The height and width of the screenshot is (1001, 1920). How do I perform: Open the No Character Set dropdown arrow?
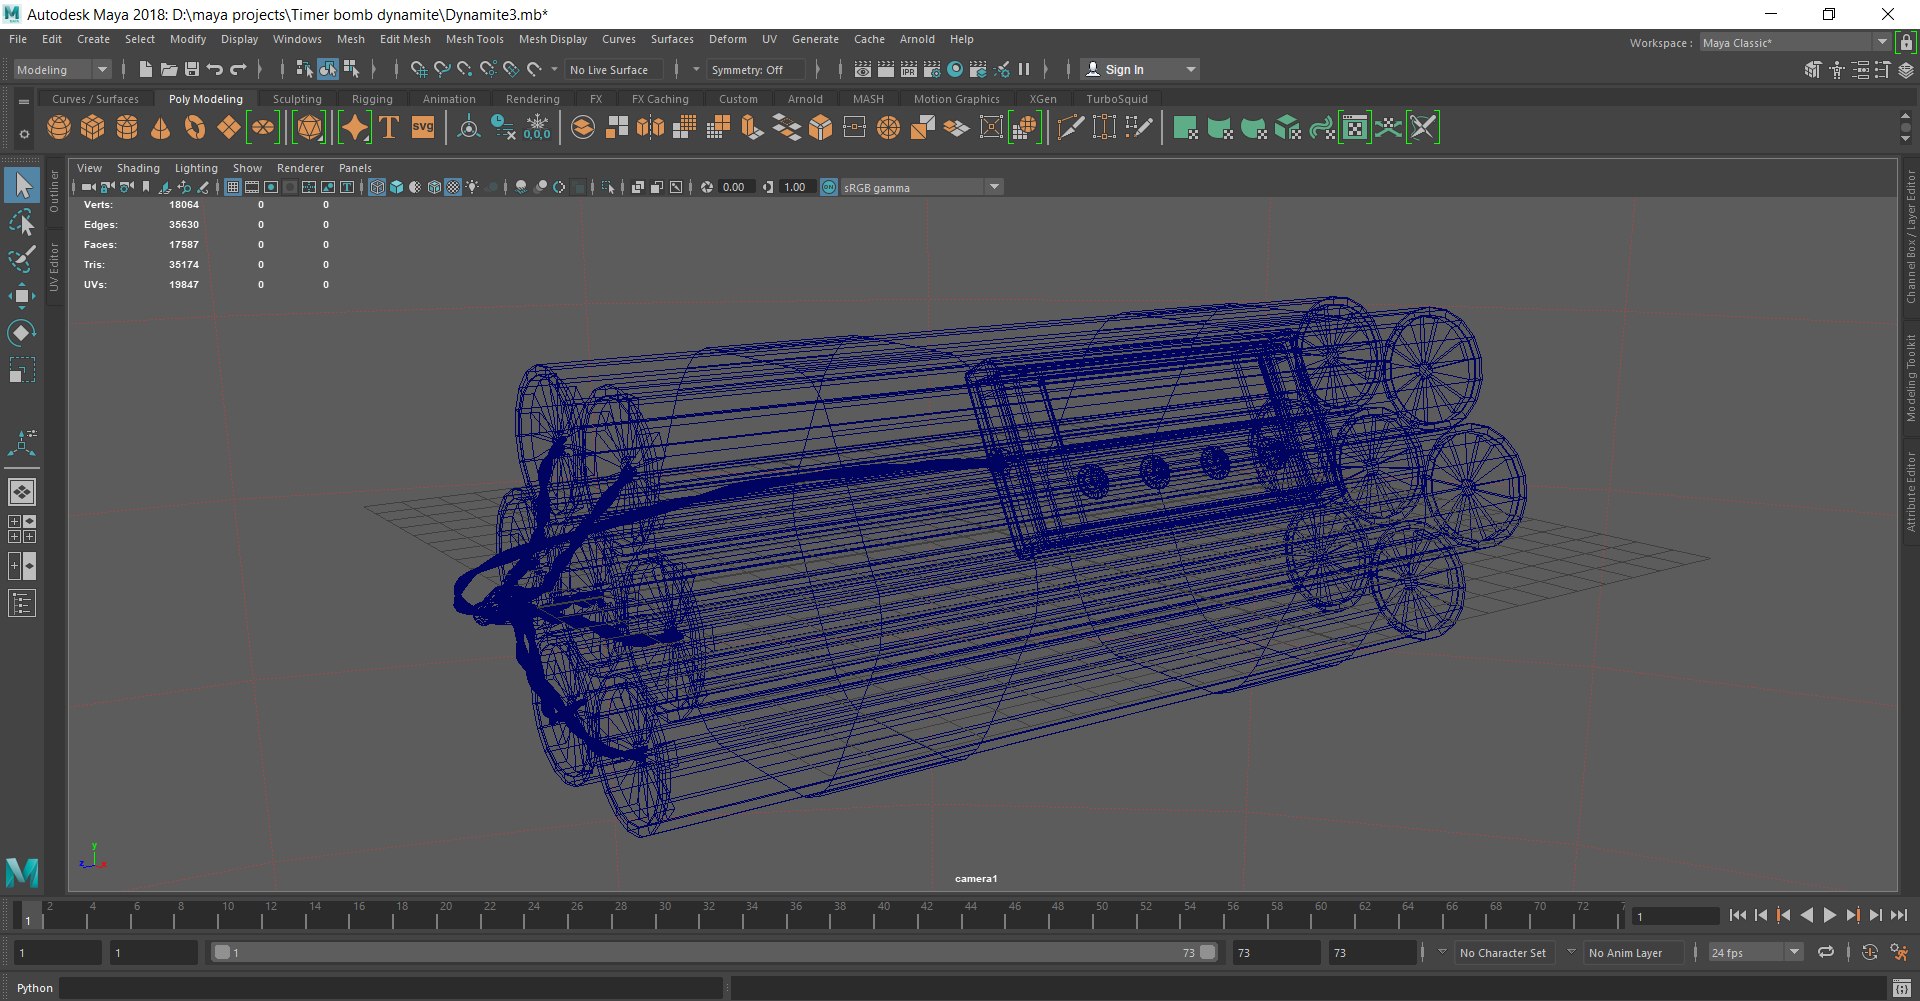click(x=1442, y=952)
